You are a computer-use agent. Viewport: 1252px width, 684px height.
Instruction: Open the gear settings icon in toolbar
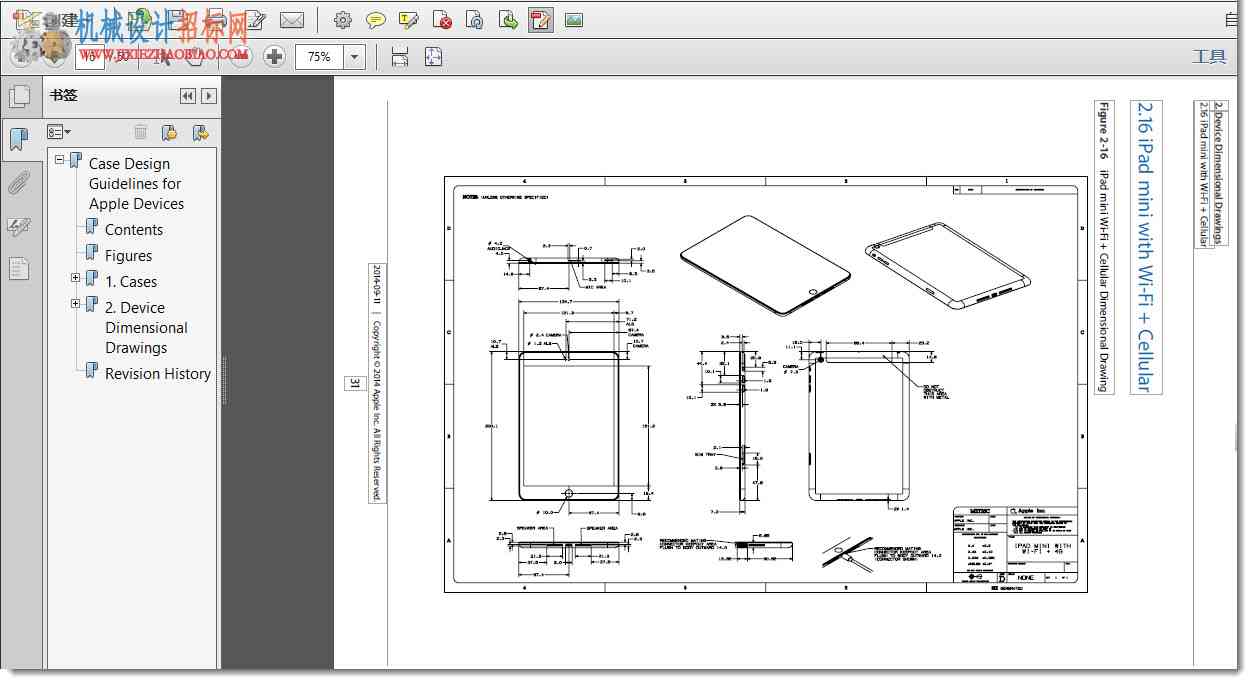click(343, 20)
